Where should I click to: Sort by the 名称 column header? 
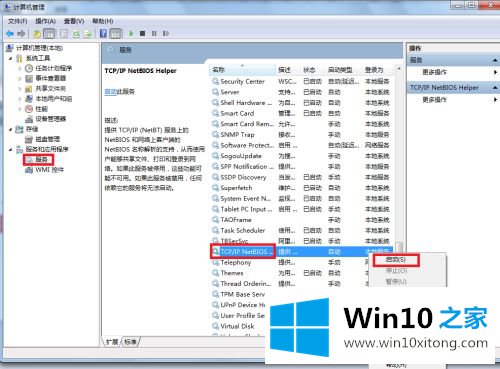pyautogui.click(x=243, y=70)
